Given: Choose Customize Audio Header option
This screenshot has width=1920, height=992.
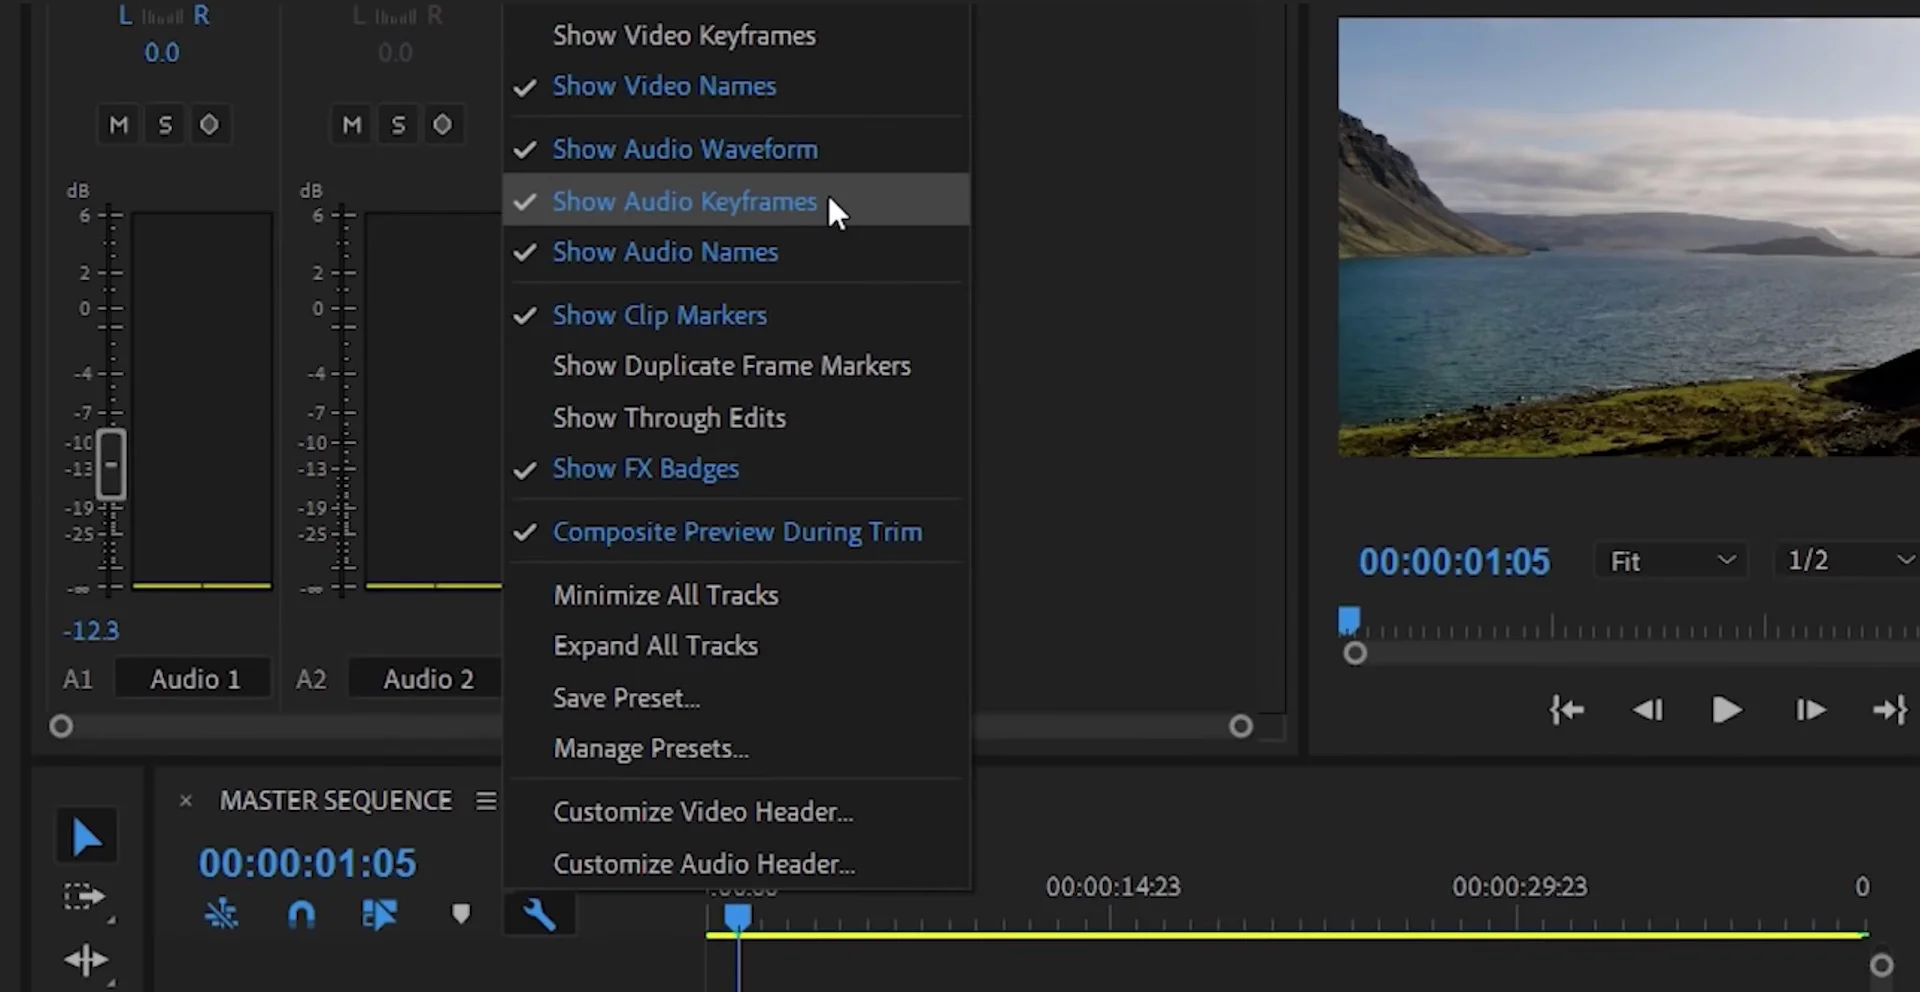Looking at the screenshot, I should [703, 863].
